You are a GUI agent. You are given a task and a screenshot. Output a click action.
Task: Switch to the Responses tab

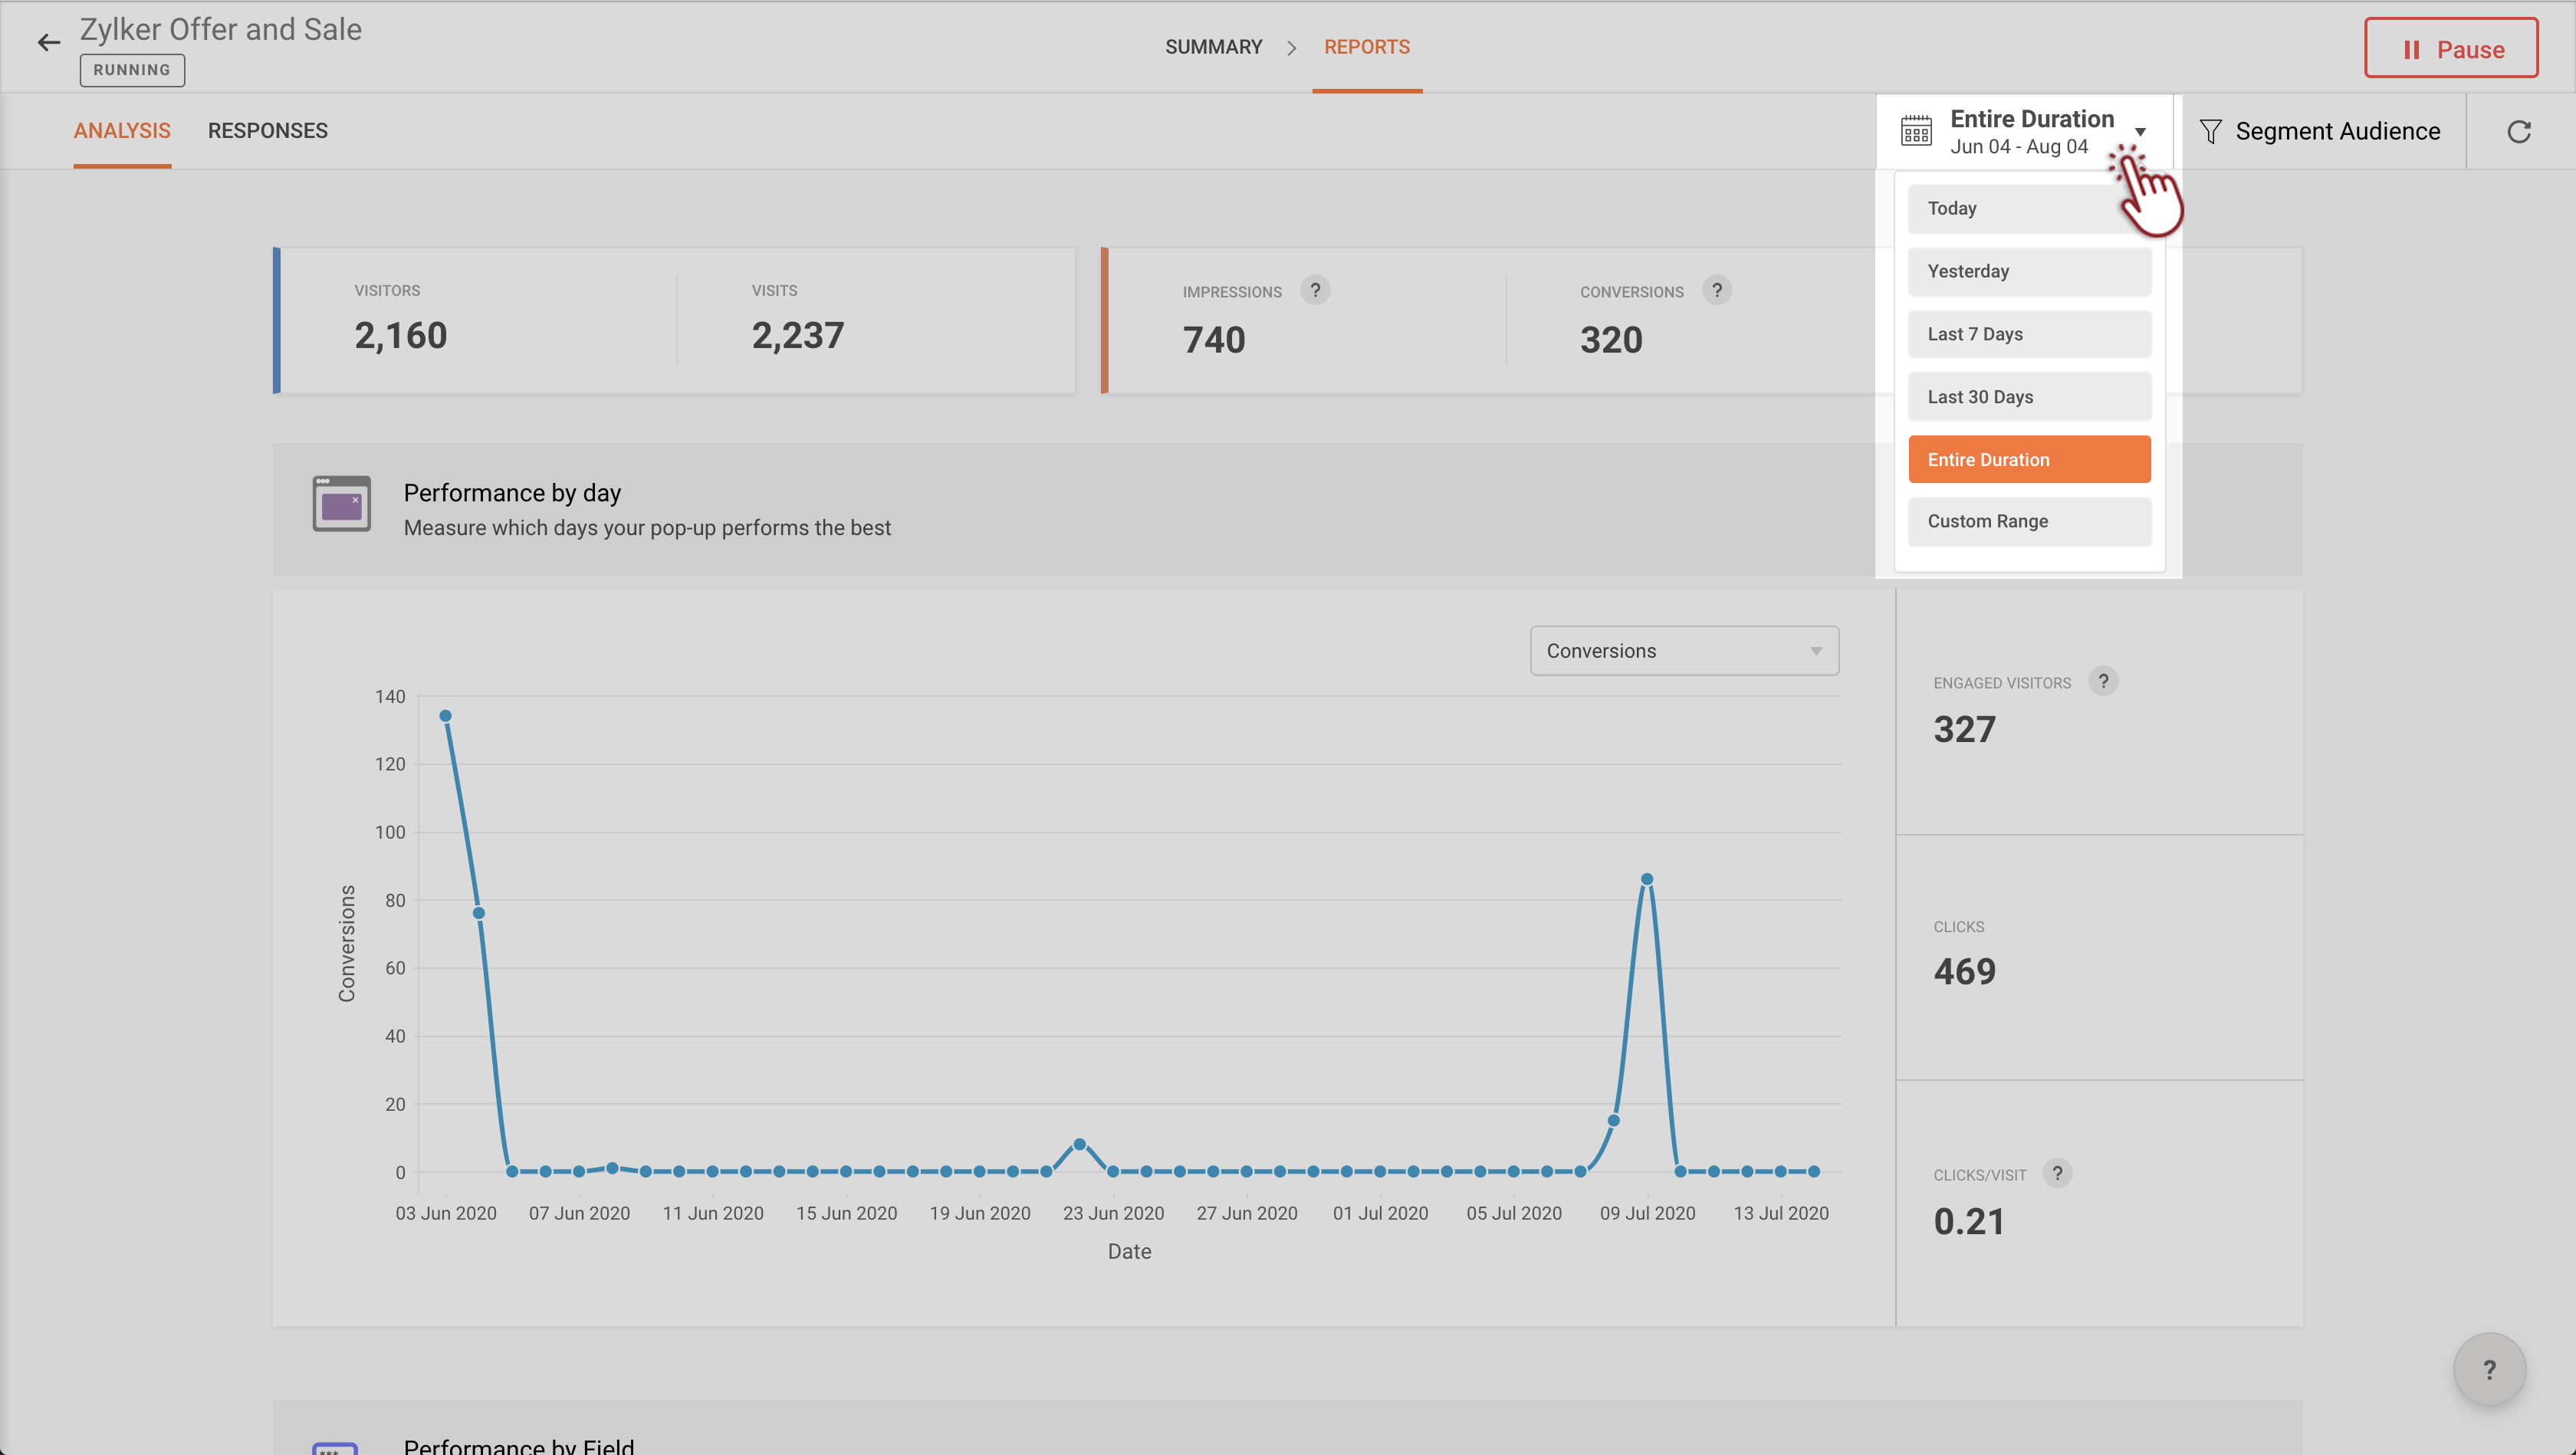[x=267, y=131]
